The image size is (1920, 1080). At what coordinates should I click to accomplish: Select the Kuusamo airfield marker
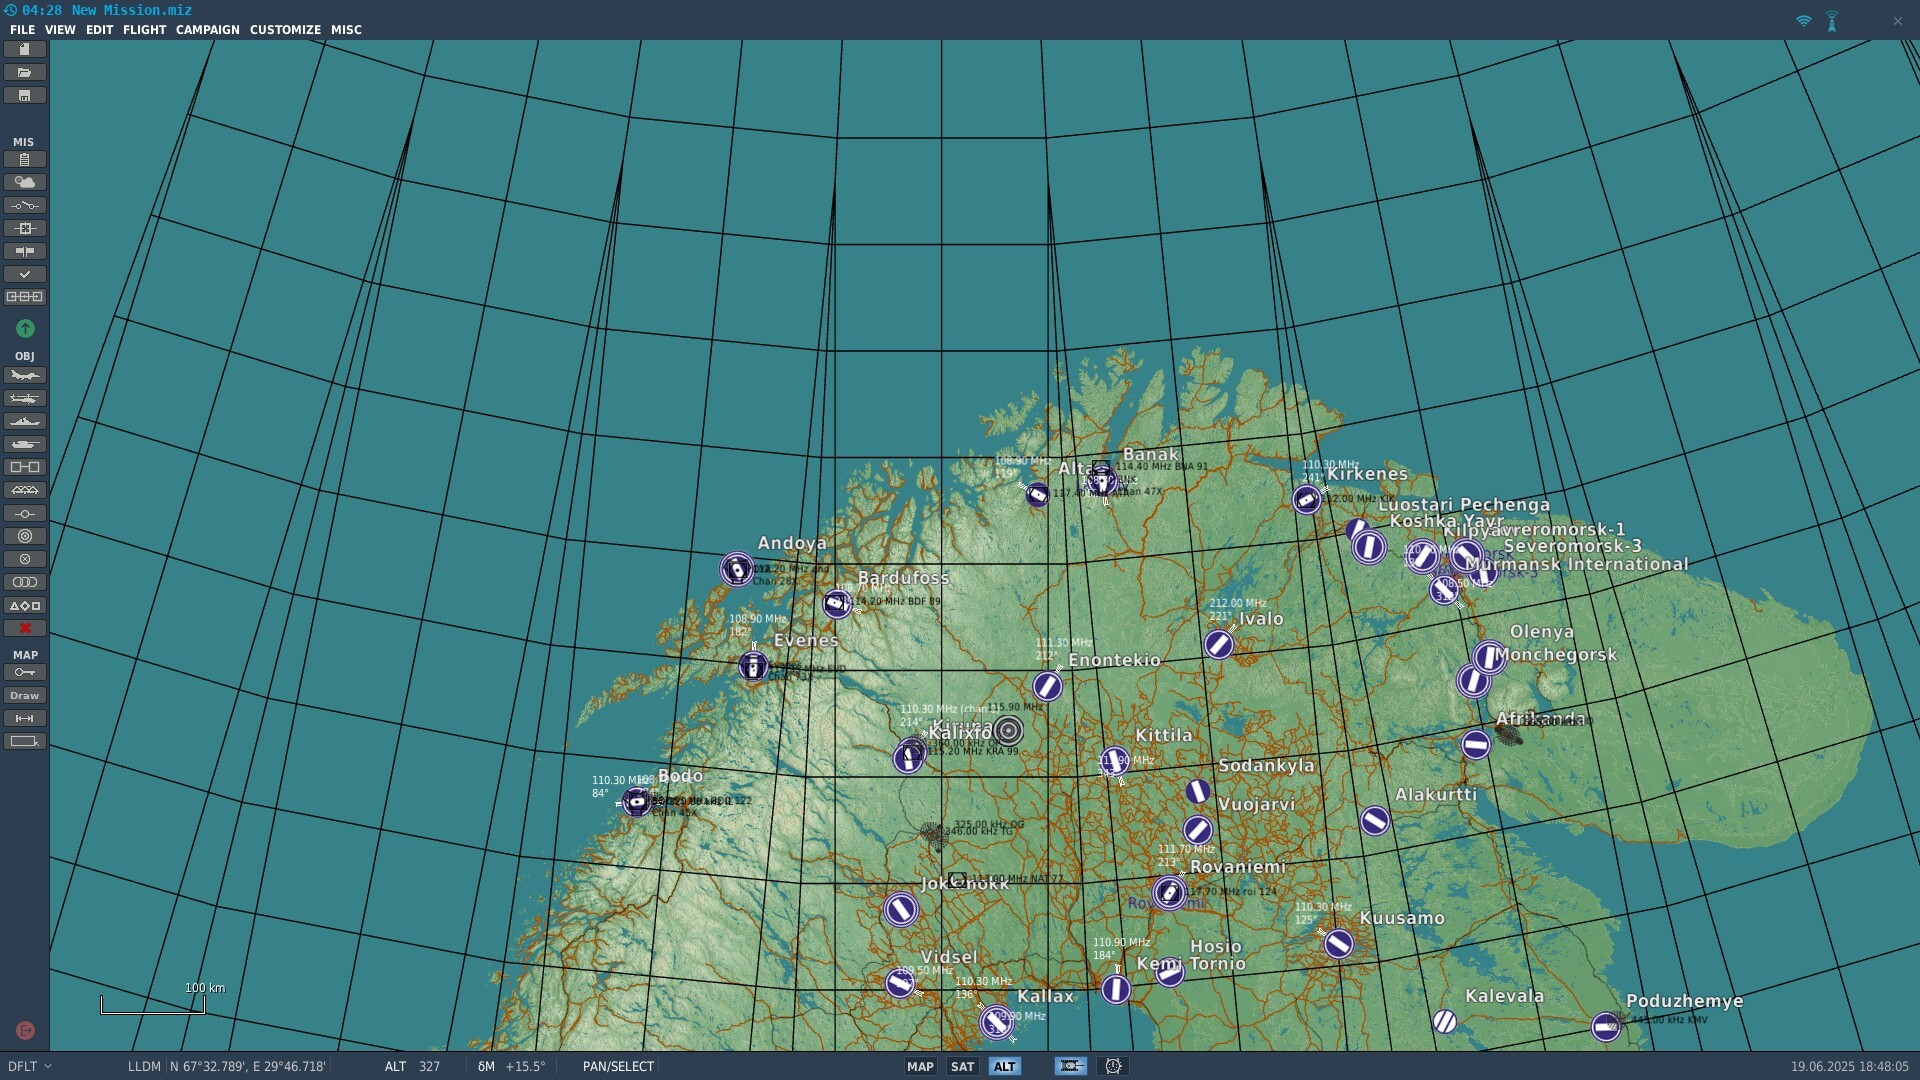pyautogui.click(x=1338, y=943)
